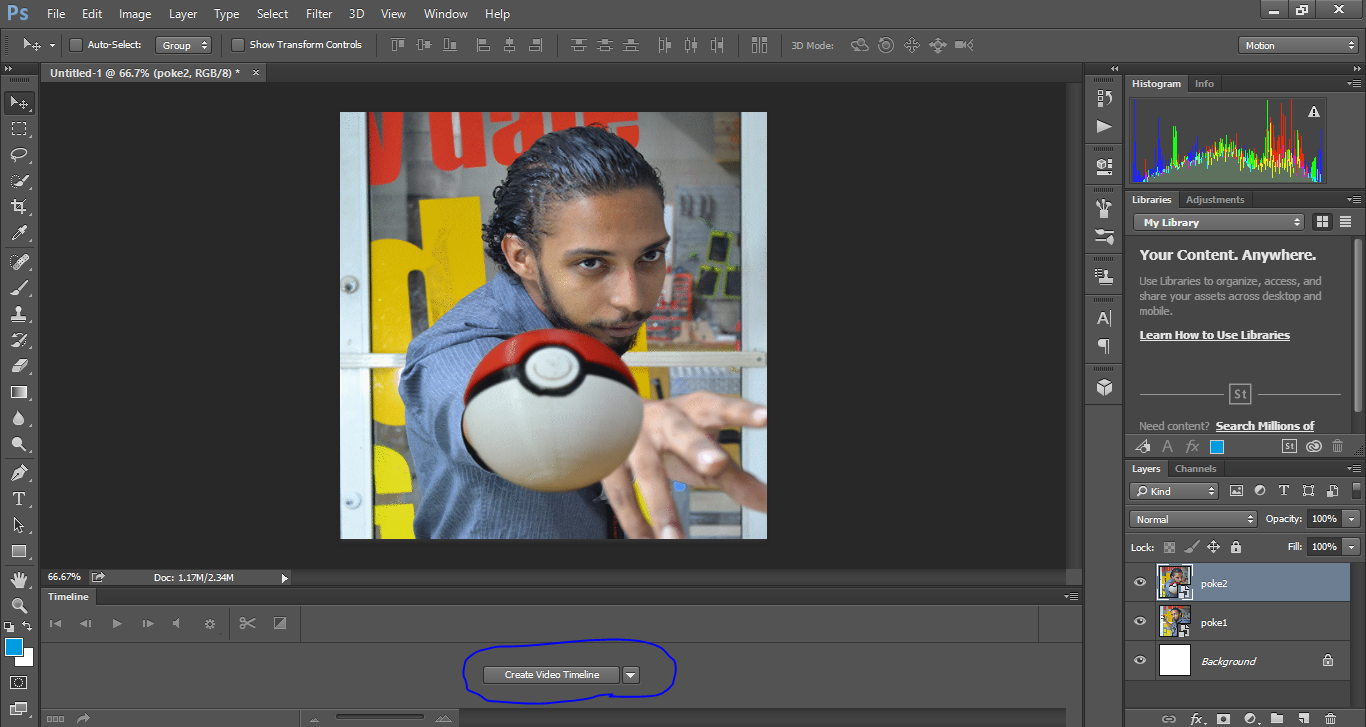Image resolution: width=1366 pixels, height=727 pixels.
Task: Open Learn How to Use Libraries link
Action: click(1214, 335)
